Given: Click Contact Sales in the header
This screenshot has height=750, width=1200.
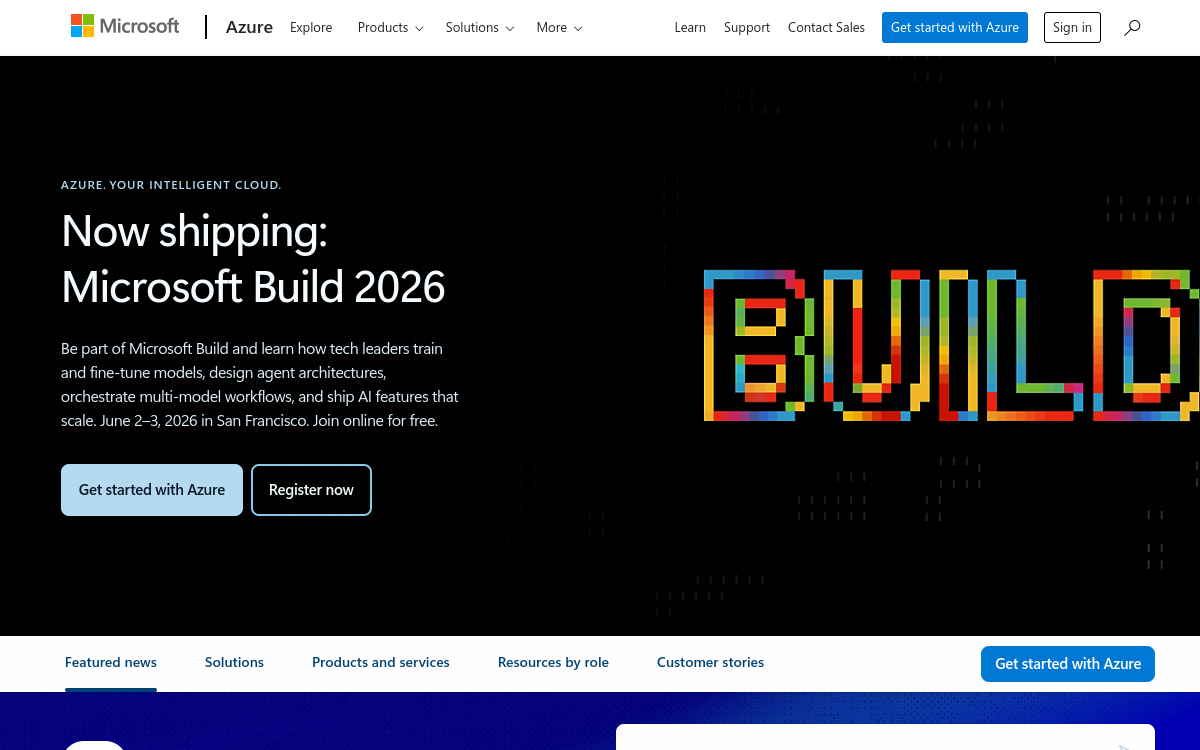Looking at the screenshot, I should (826, 28).
